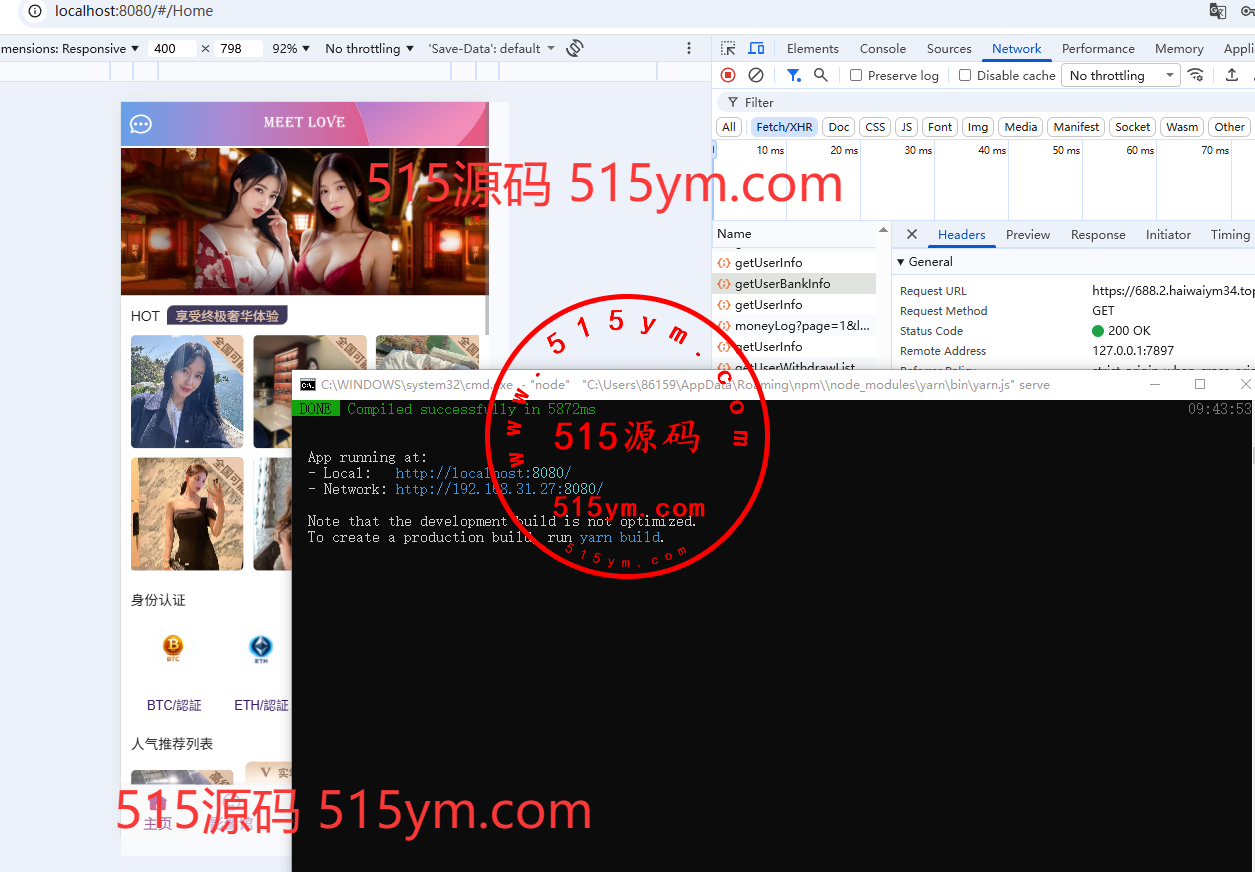Collapse the General headers section
The height and width of the screenshot is (872, 1255).
(901, 262)
